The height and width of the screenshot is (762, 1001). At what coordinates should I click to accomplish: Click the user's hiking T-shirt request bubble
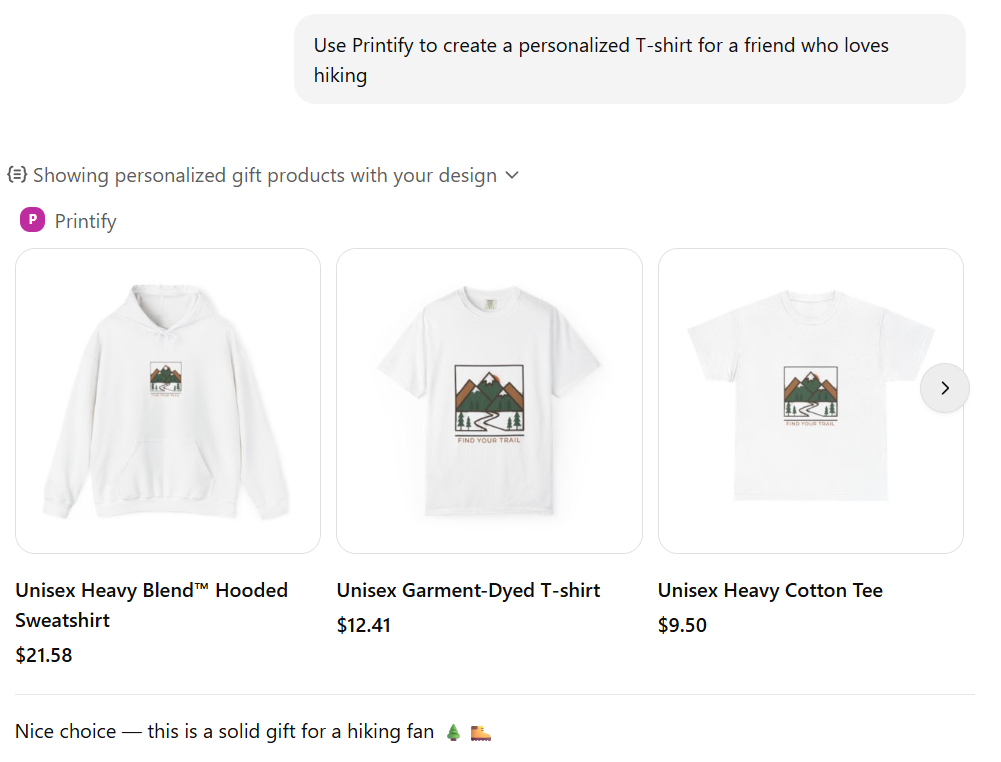[x=630, y=59]
